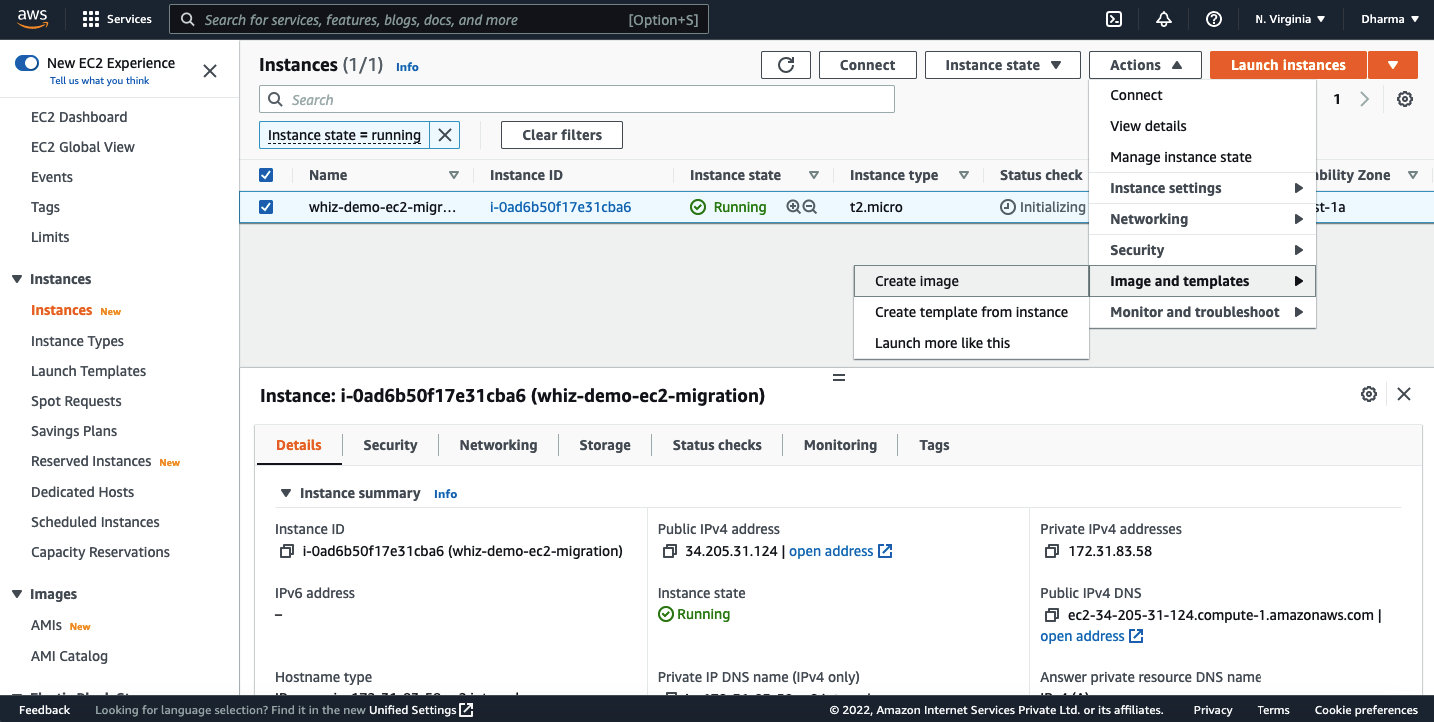
Task: Click the Connect button in toolbar
Action: click(867, 65)
